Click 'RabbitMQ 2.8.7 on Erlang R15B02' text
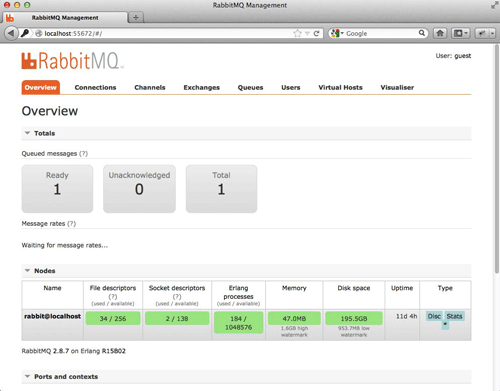The height and width of the screenshot is (391, 500). (x=74, y=351)
